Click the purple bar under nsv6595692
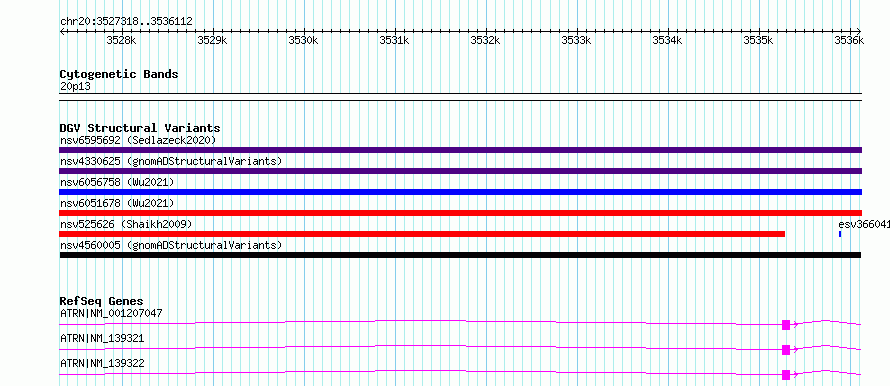This screenshot has height=386, width=890. 460,150
